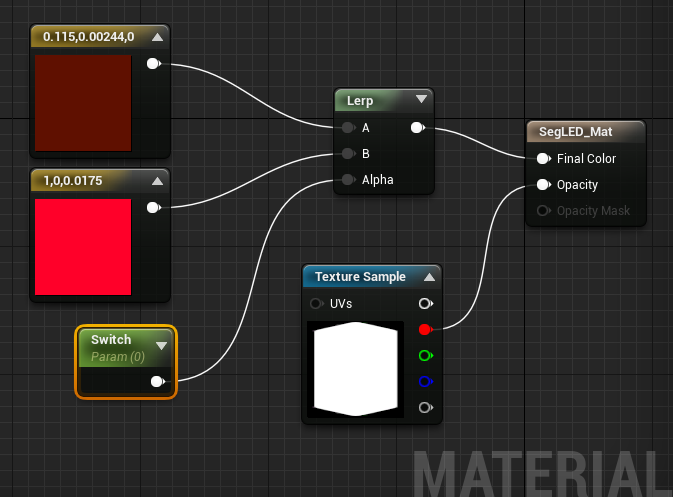Image resolution: width=673 pixels, height=497 pixels.
Task: Expand the Lerp node preview arrow
Action: point(421,99)
